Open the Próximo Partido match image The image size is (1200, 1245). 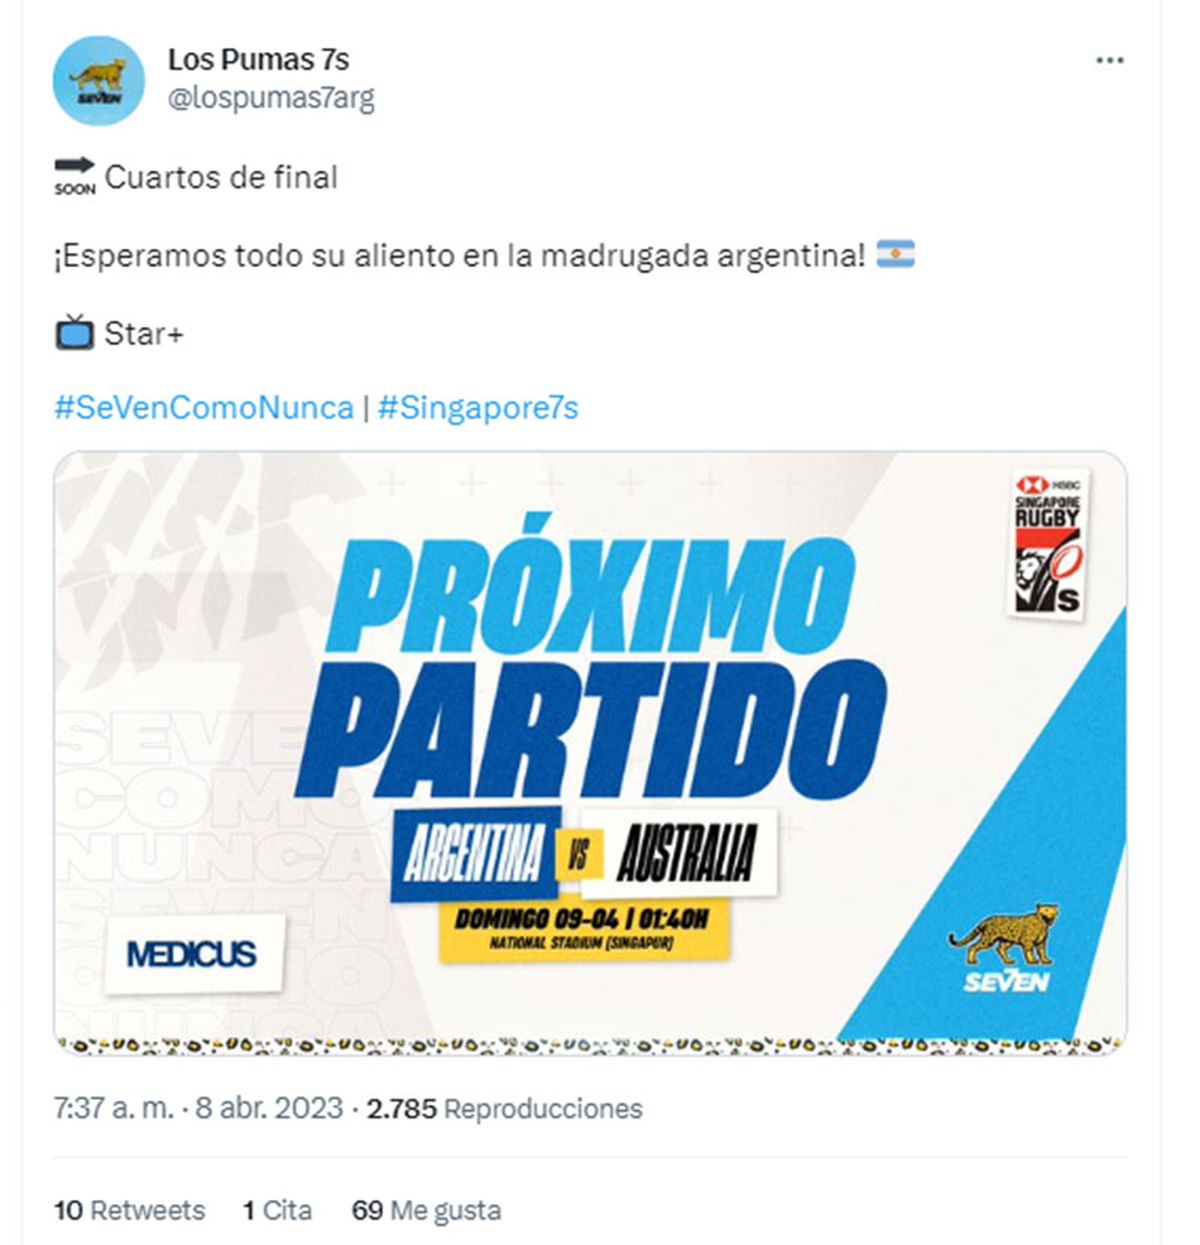(590, 752)
